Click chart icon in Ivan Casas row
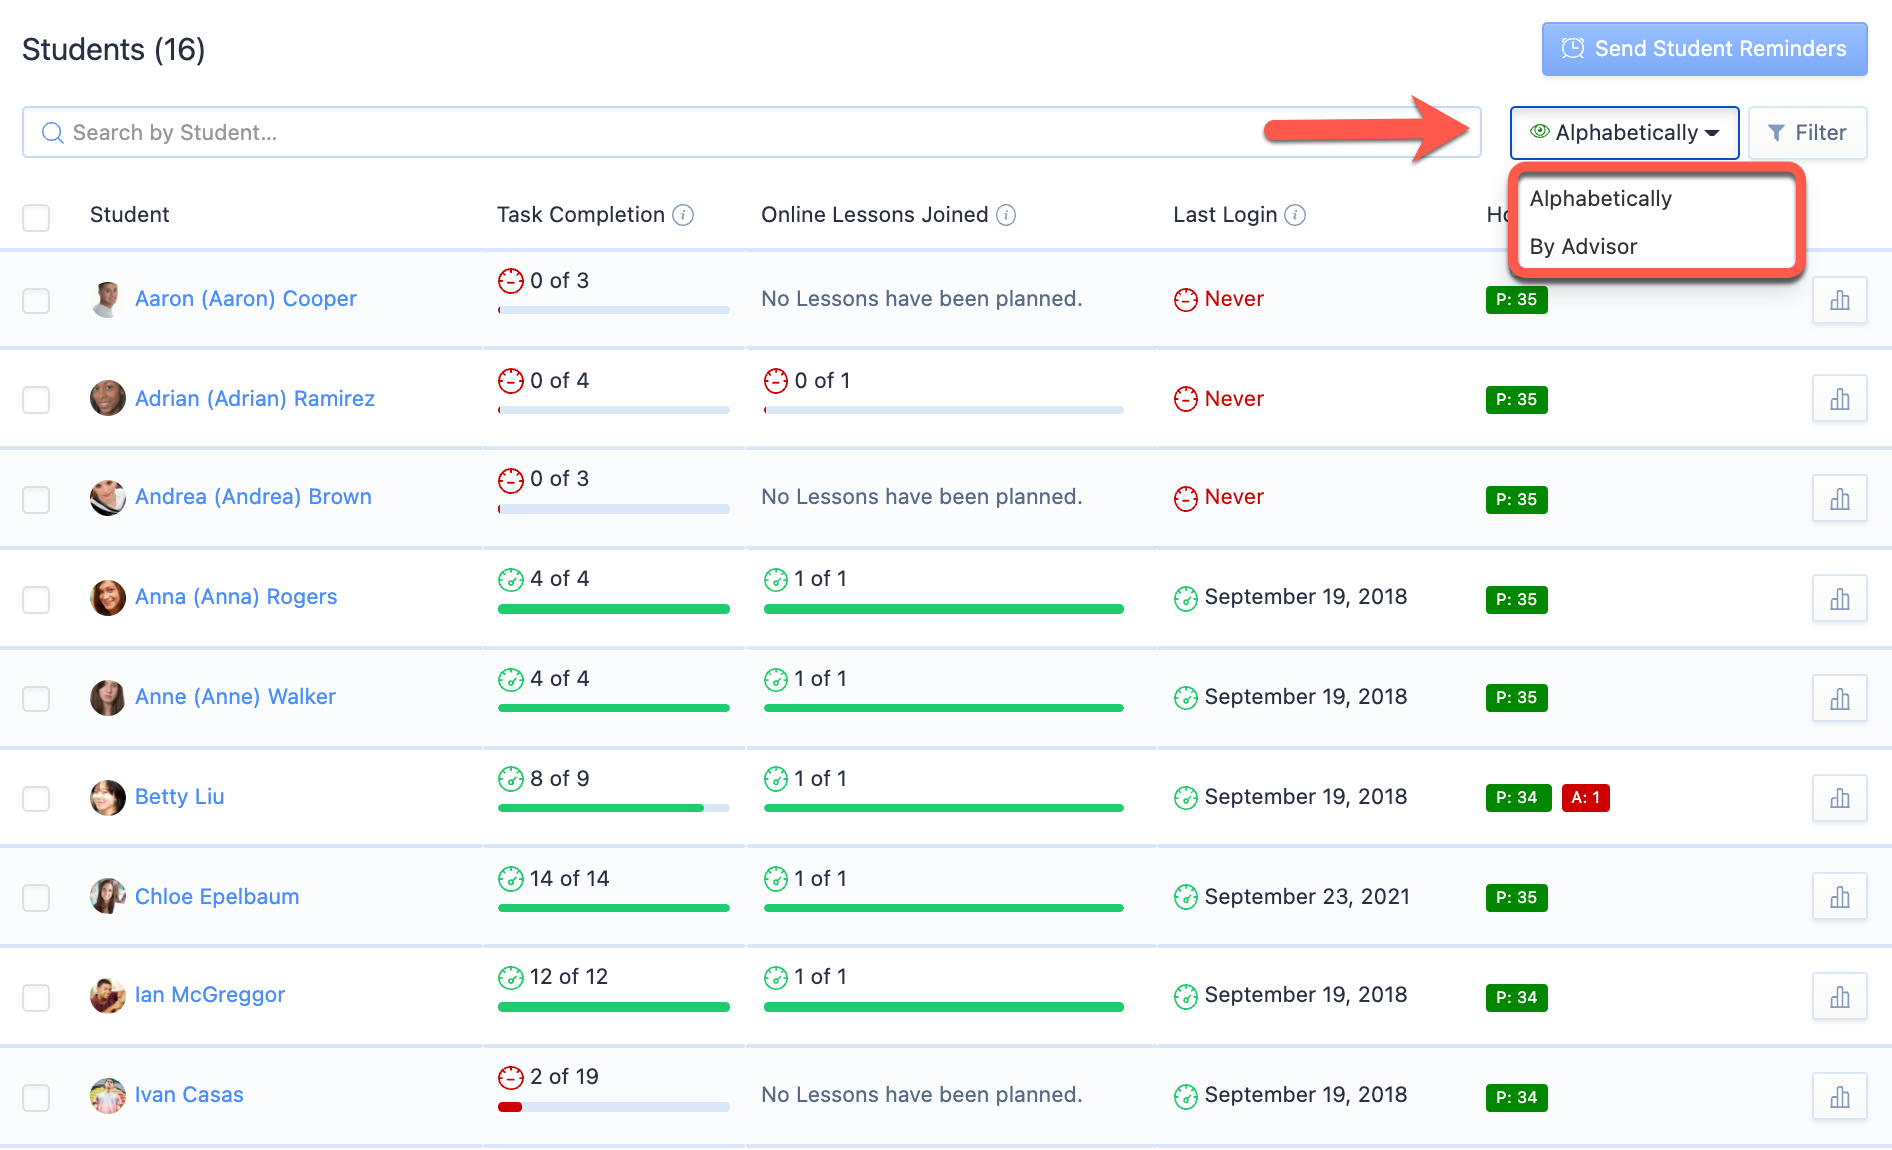This screenshot has width=1892, height=1150. 1839,1097
